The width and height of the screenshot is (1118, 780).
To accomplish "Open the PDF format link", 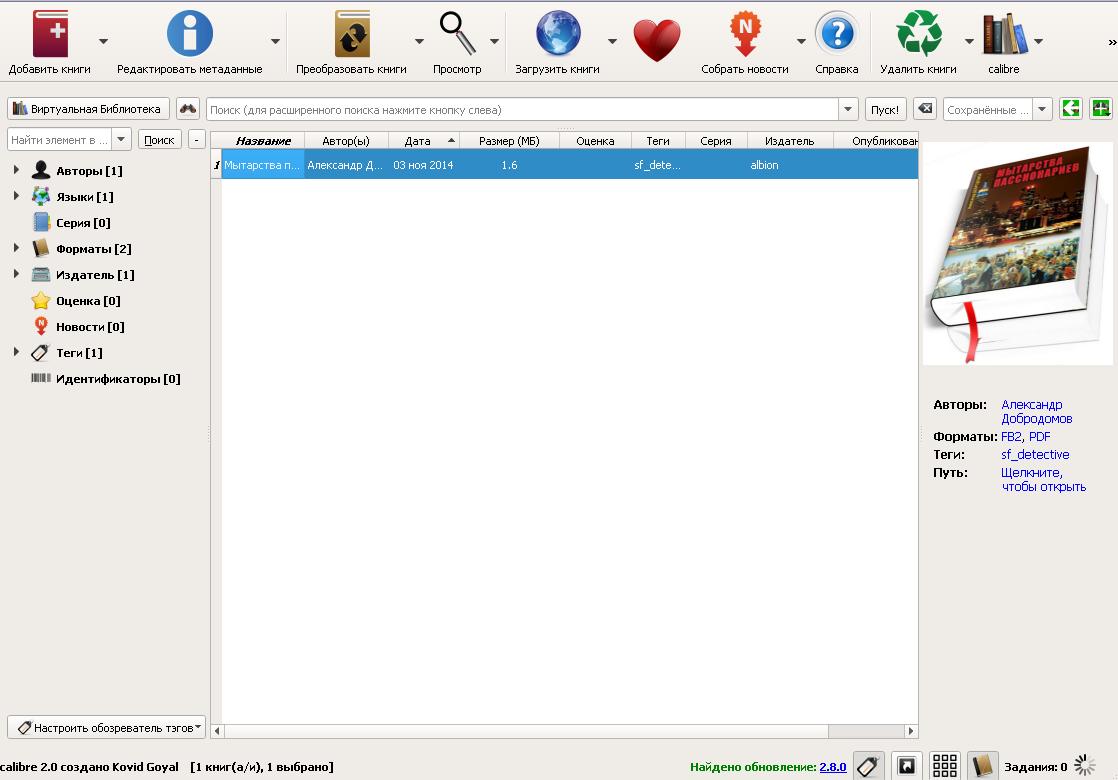I will click(1039, 437).
